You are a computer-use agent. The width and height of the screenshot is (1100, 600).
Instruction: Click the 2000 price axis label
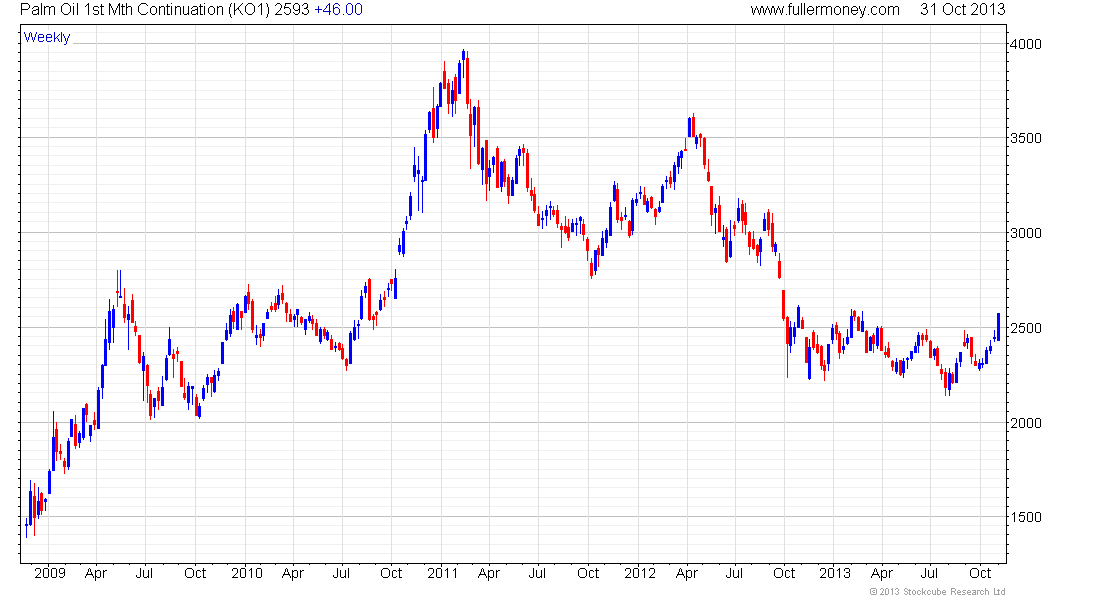(x=1026, y=422)
